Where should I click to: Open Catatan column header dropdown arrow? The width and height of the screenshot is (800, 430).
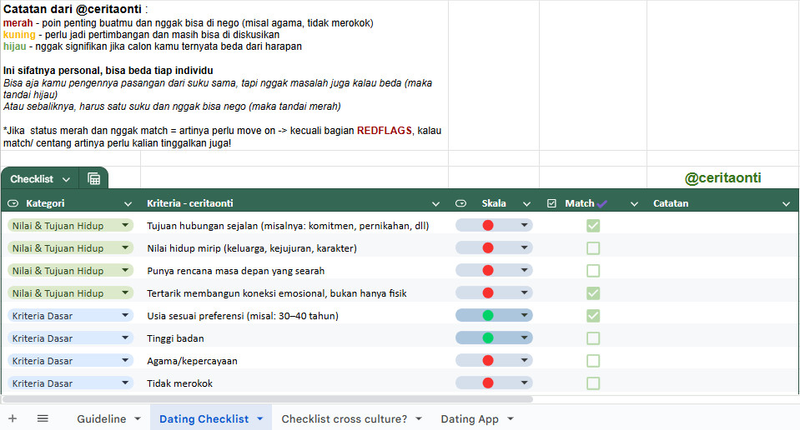[786, 204]
